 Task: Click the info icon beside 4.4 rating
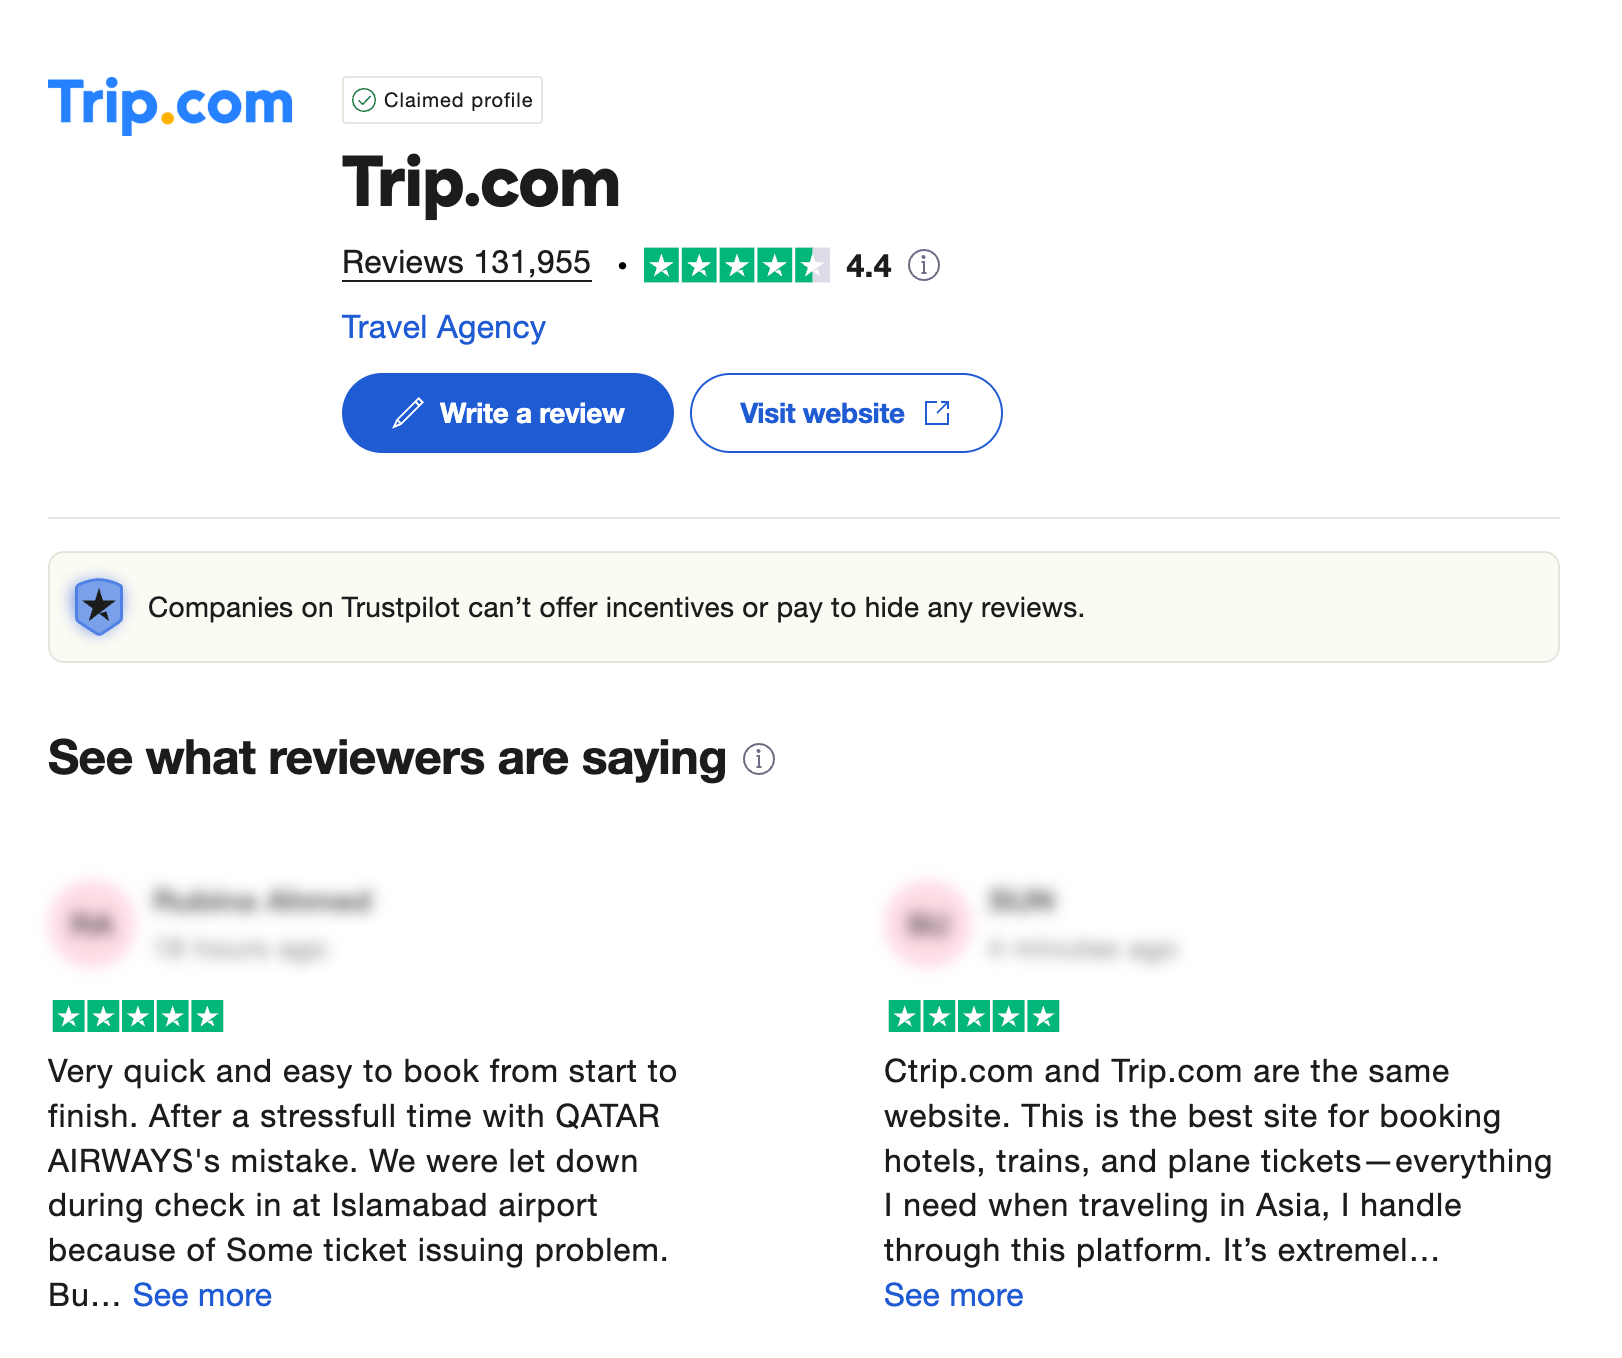pyautogui.click(x=923, y=265)
